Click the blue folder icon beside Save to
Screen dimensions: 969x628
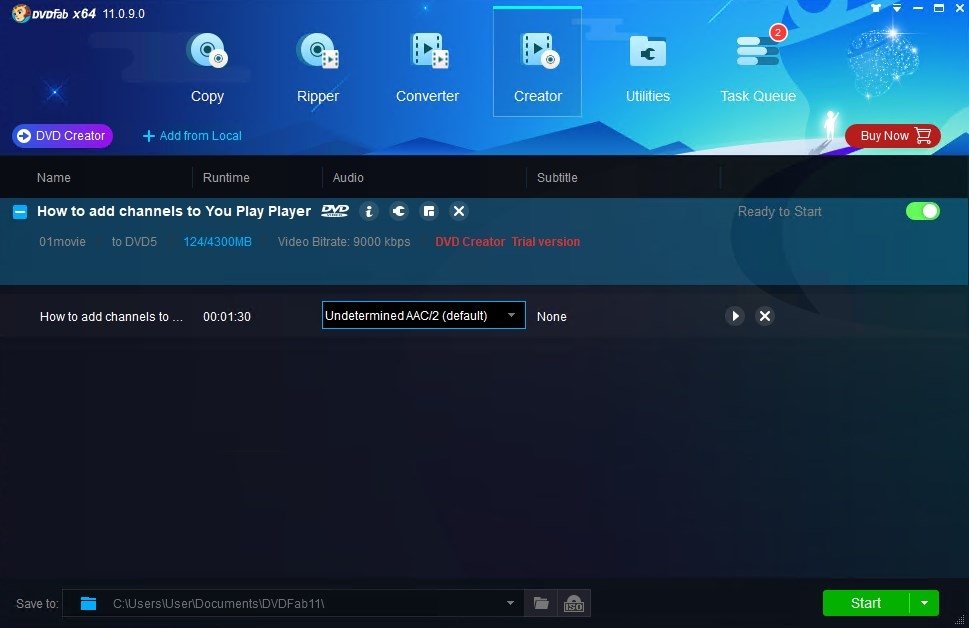click(x=88, y=603)
